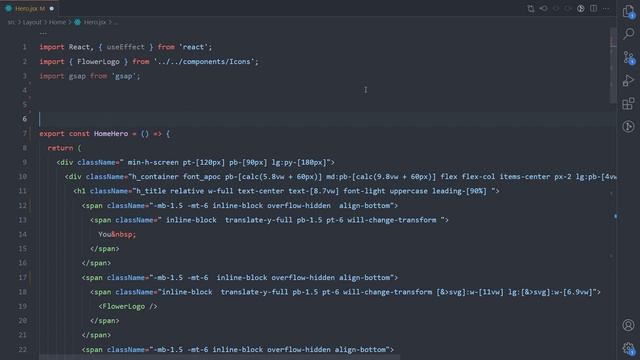This screenshot has height=360, width=640.
Task: Select the Hero.jsx editor tab
Action: (30, 8)
